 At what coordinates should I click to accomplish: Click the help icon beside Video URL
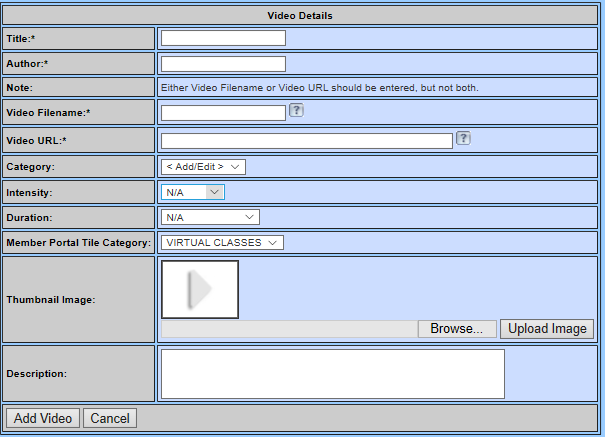pos(463,139)
